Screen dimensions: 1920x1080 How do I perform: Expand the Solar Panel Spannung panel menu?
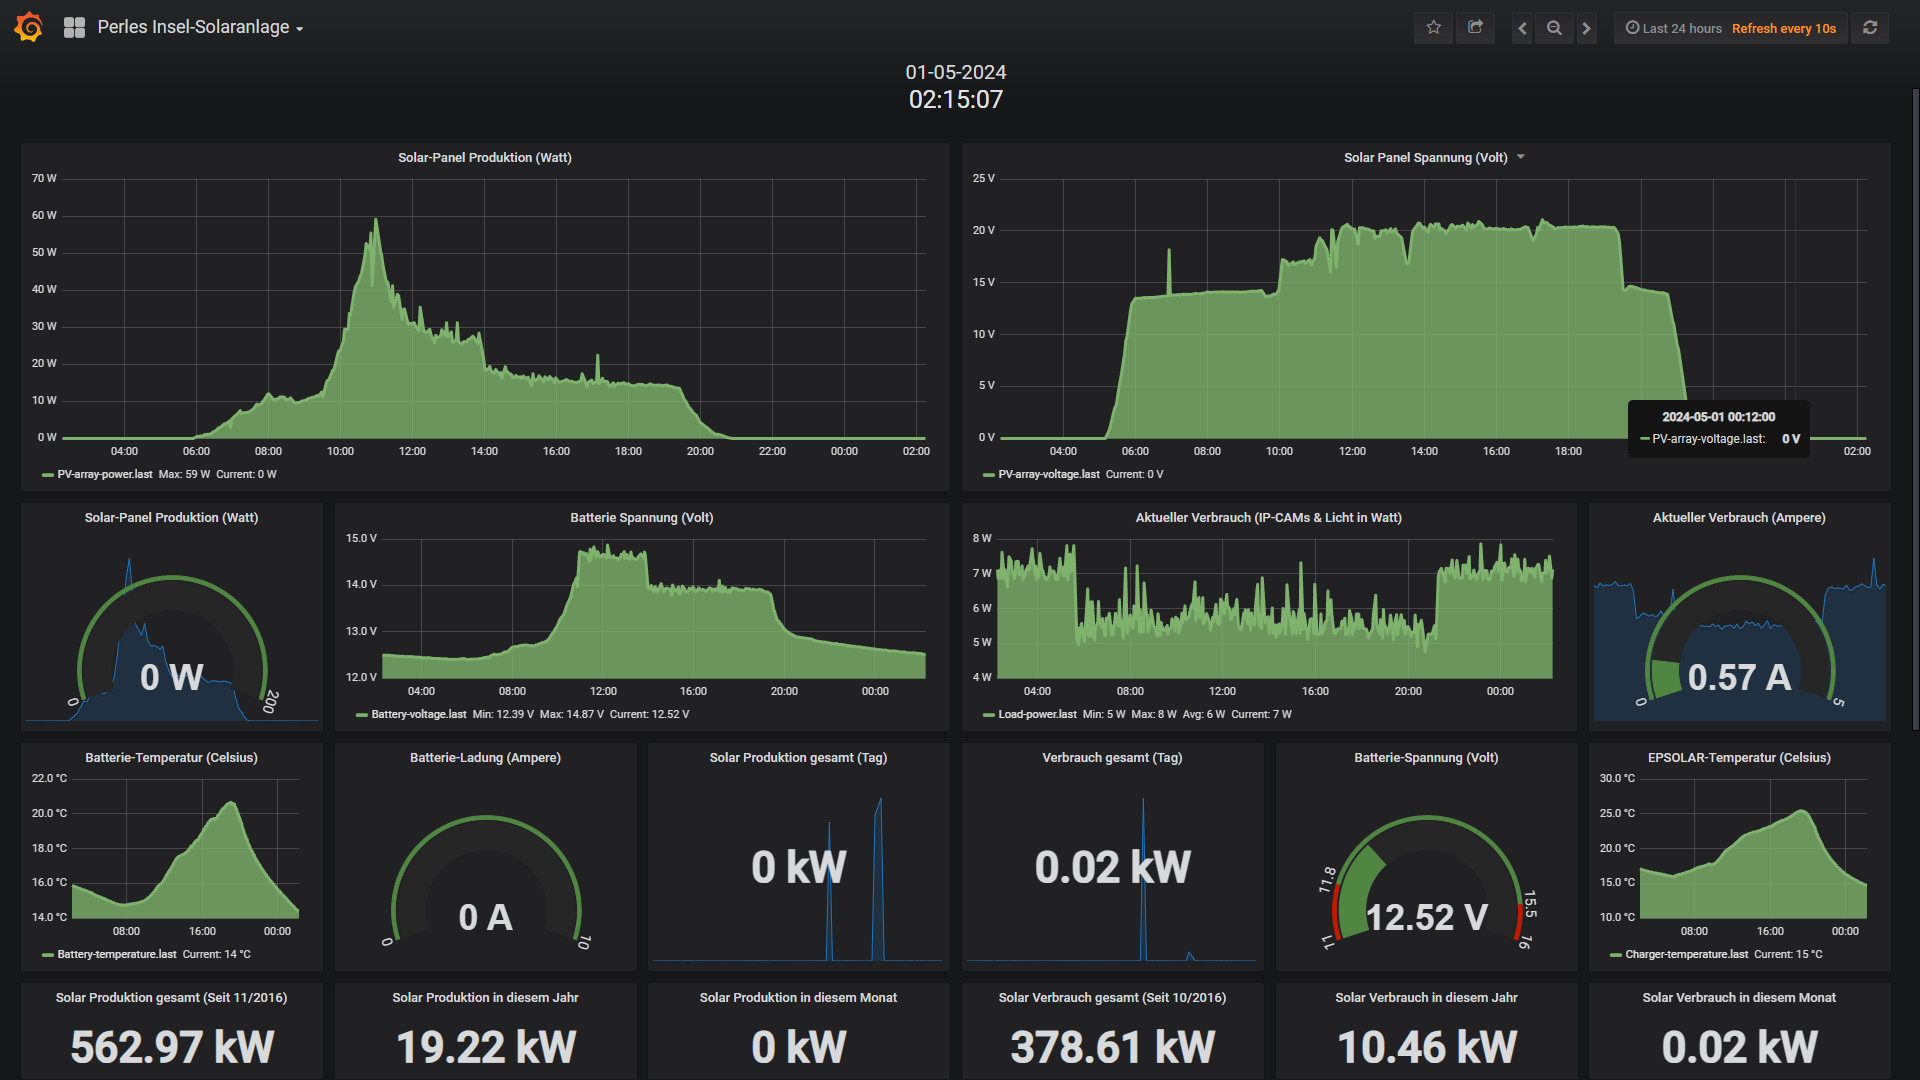tap(1520, 157)
